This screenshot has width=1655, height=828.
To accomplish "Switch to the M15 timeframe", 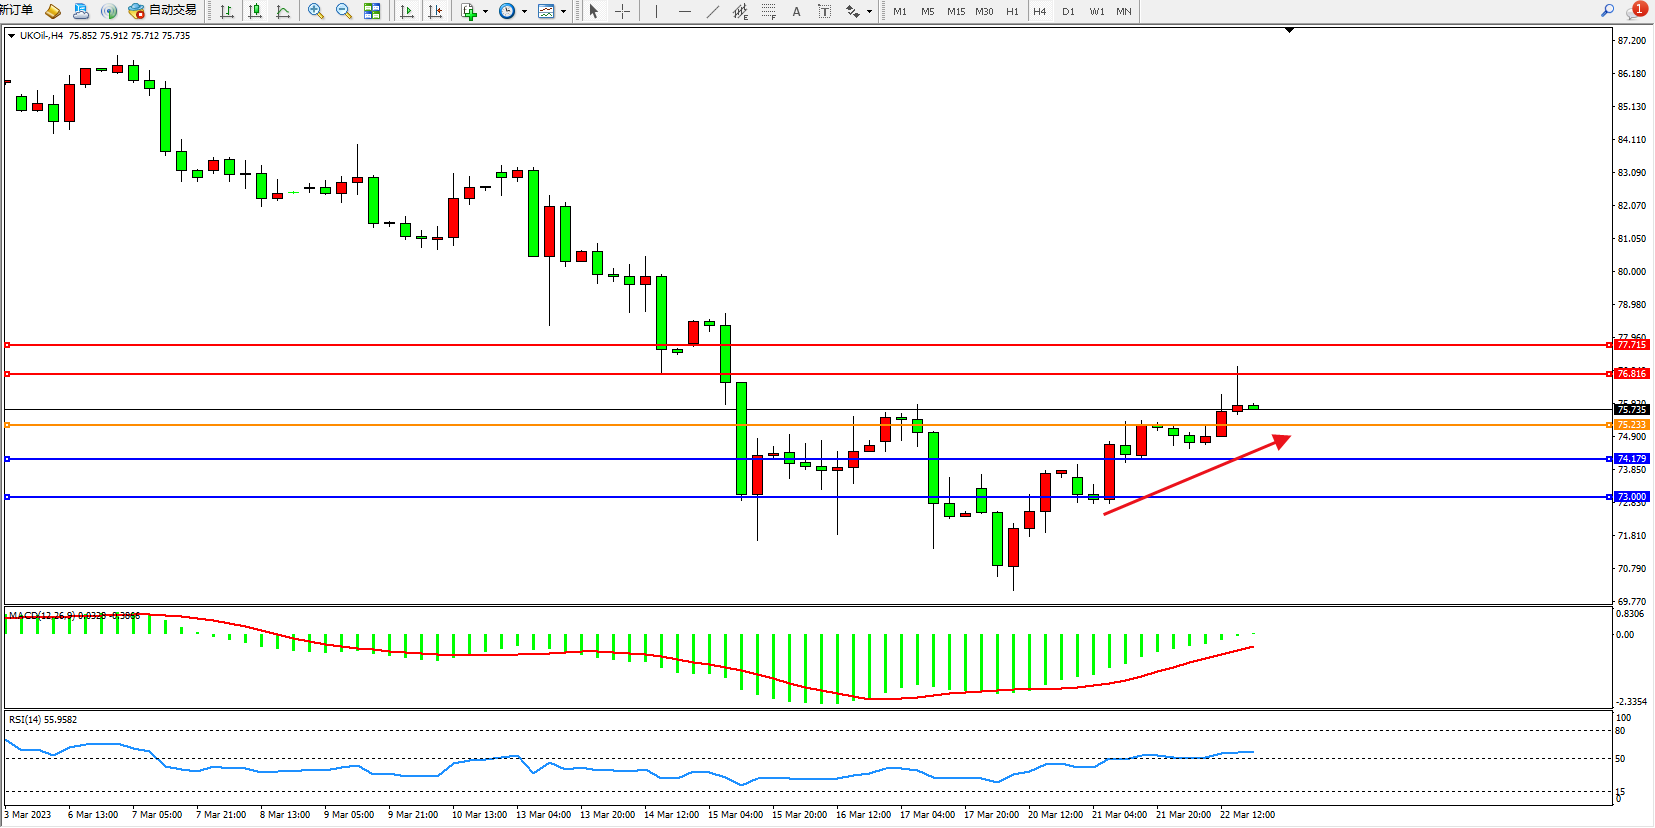I will [x=956, y=11].
